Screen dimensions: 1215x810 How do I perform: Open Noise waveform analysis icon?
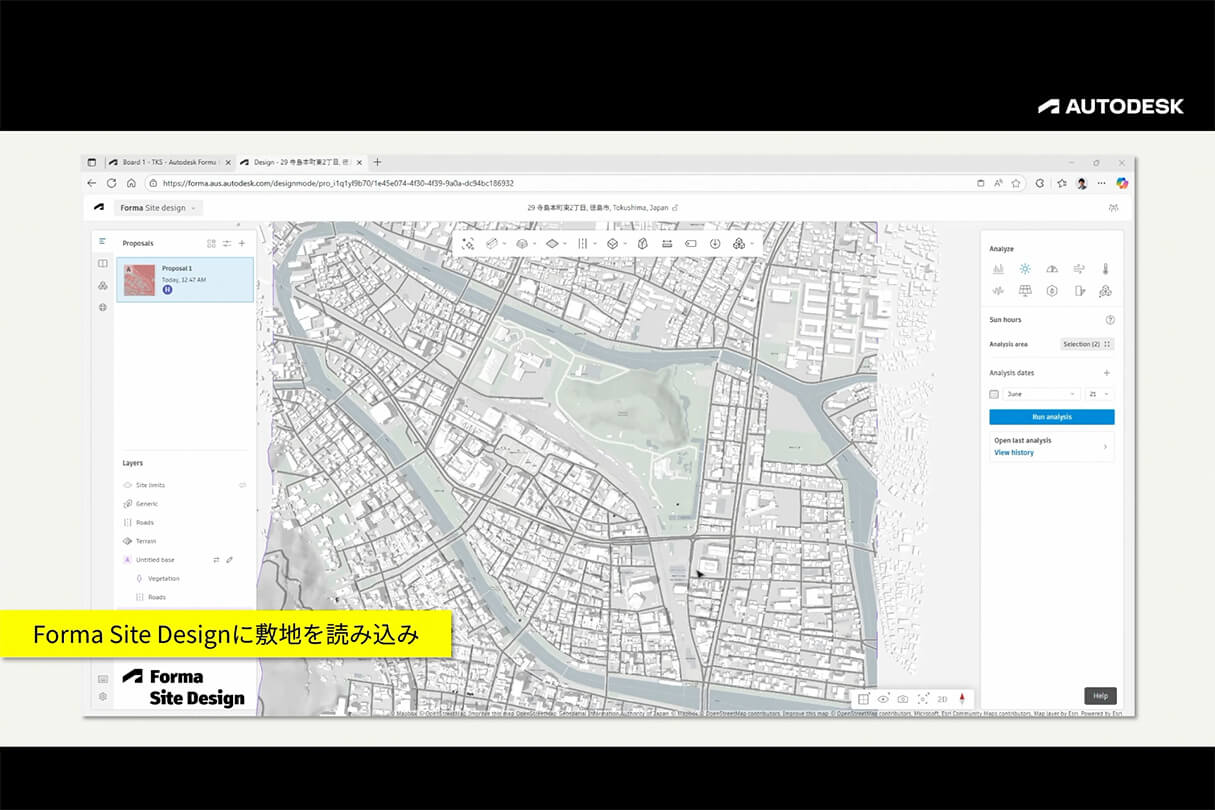coord(998,291)
